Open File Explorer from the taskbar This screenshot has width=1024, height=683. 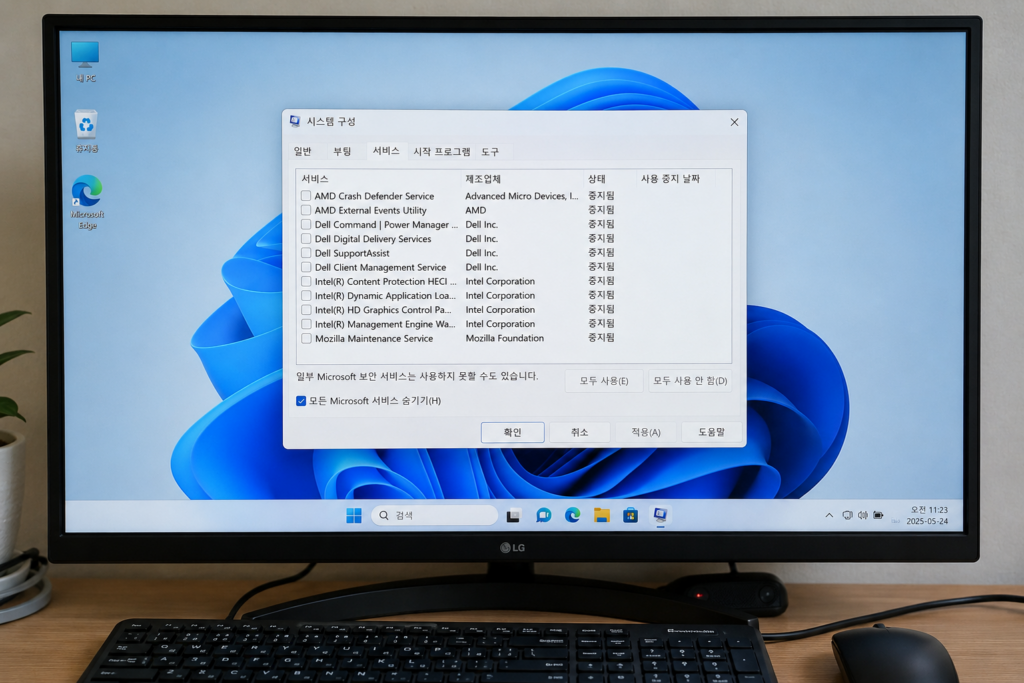coord(601,515)
